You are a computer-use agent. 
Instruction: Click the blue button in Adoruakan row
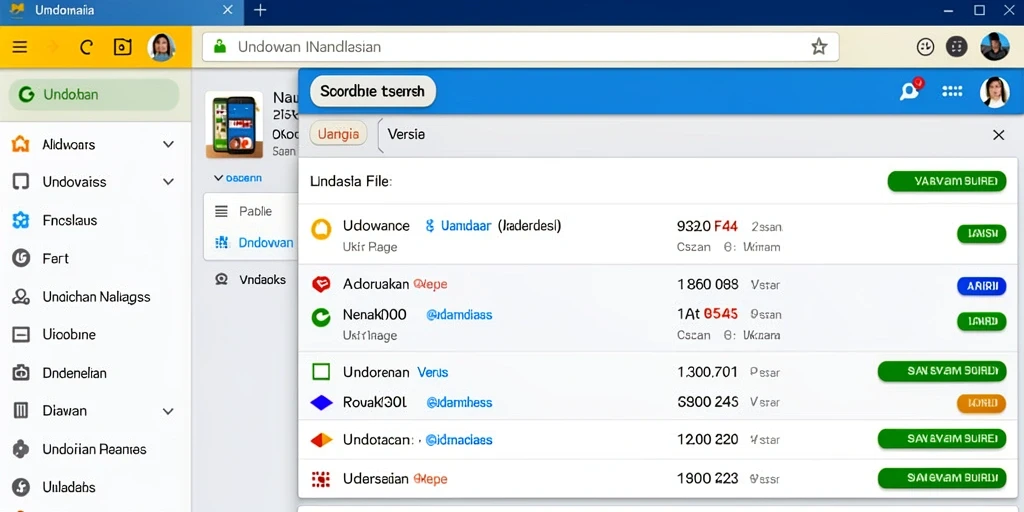coord(982,286)
